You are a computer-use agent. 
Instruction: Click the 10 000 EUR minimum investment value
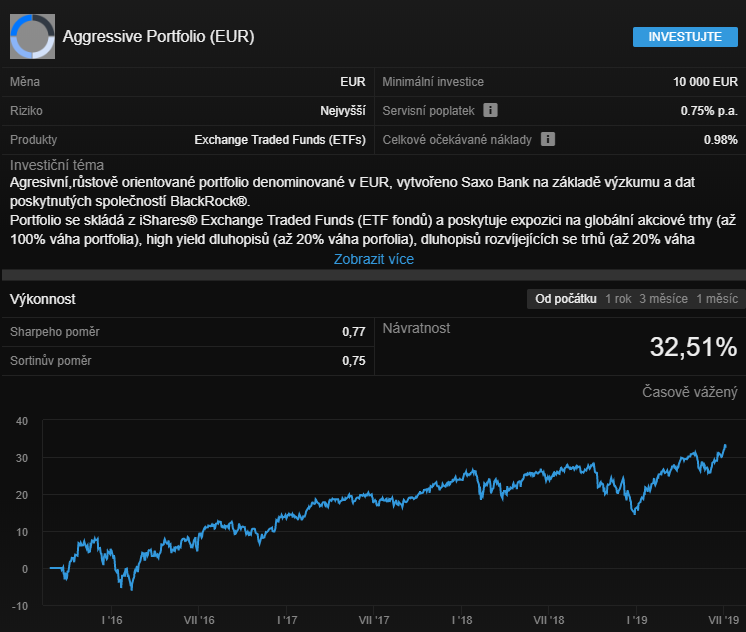pos(705,82)
